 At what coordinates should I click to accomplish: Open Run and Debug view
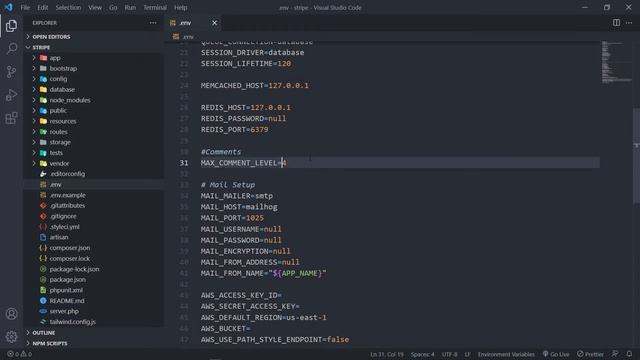click(11, 95)
